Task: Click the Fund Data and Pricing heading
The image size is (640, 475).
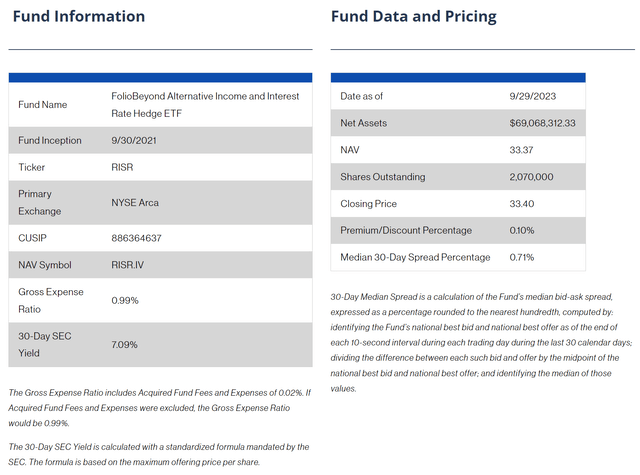Action: pyautogui.click(x=413, y=17)
